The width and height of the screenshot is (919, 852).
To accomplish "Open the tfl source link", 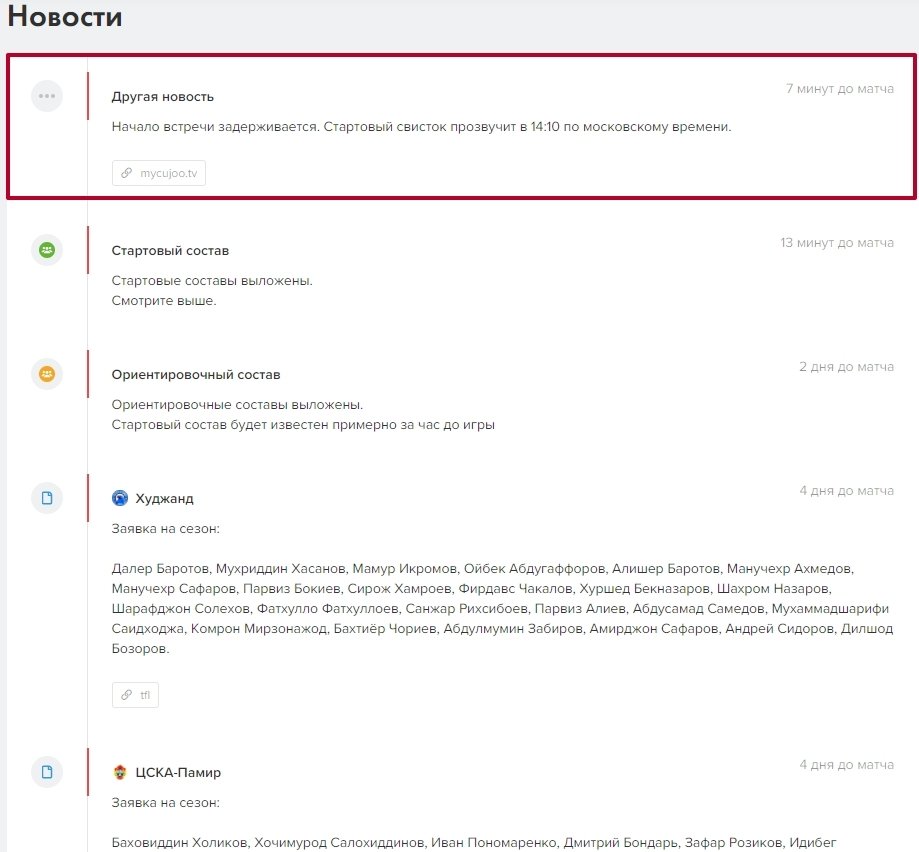I will [x=135, y=695].
